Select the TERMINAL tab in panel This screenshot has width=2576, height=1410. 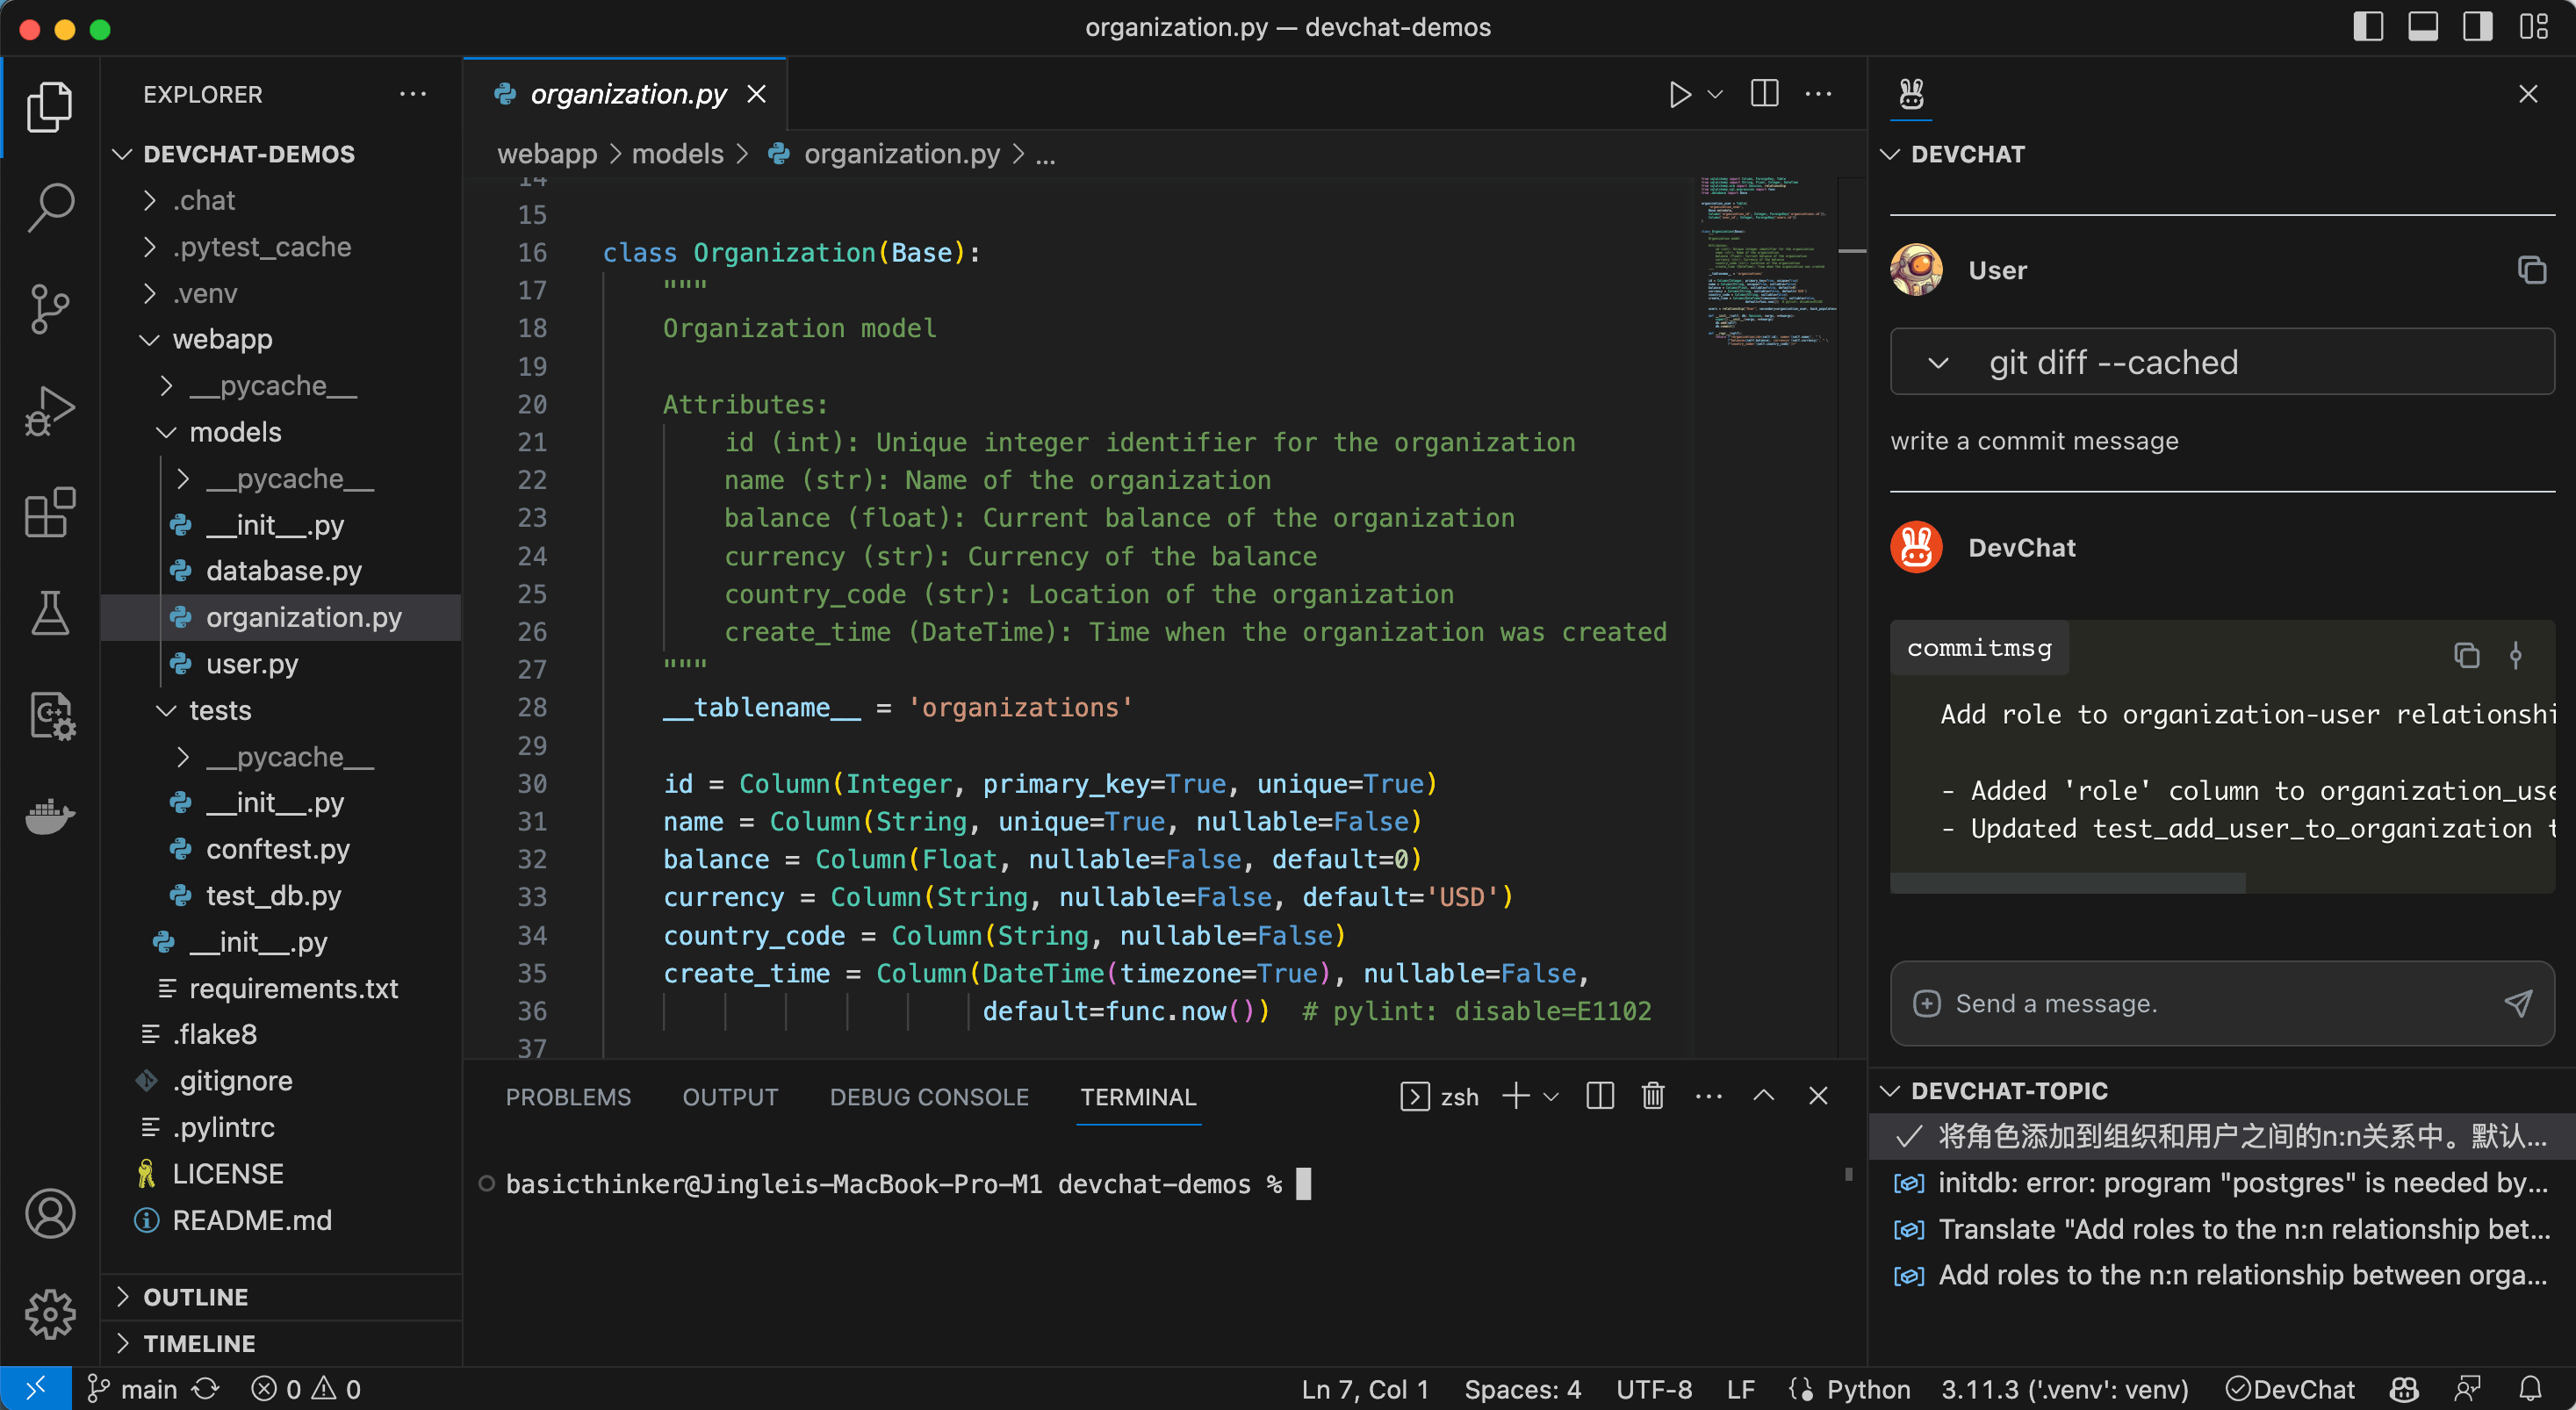coord(1139,1096)
